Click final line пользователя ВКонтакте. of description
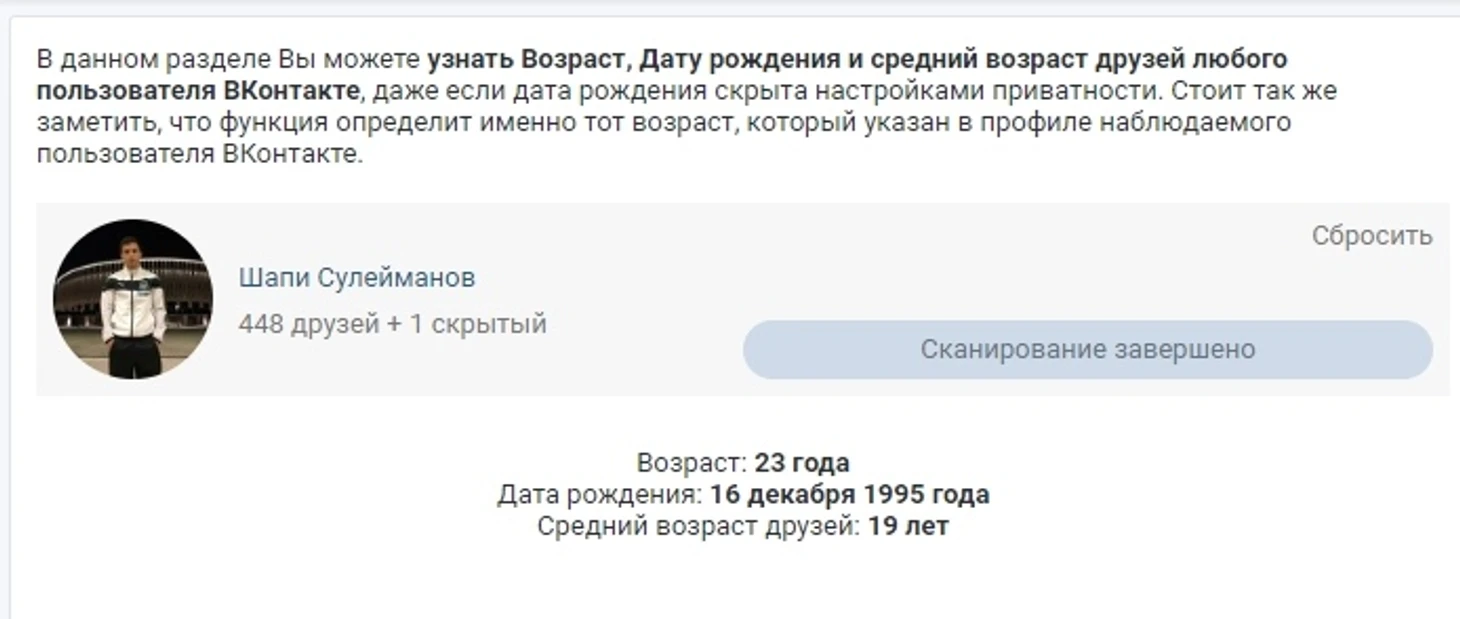 200,155
